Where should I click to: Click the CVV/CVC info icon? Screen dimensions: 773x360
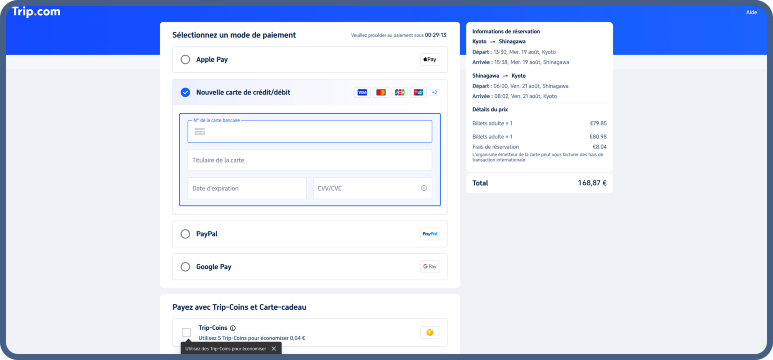click(423, 188)
